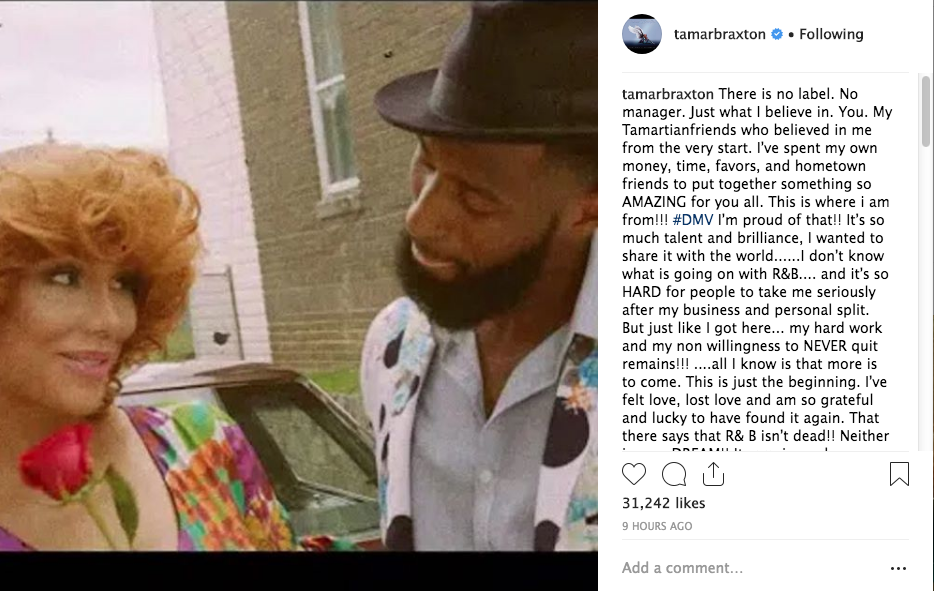Viewport: 934px width, 591px height.
Task: Click the blue verified badge beside tamarbraxton
Action: 777,35
